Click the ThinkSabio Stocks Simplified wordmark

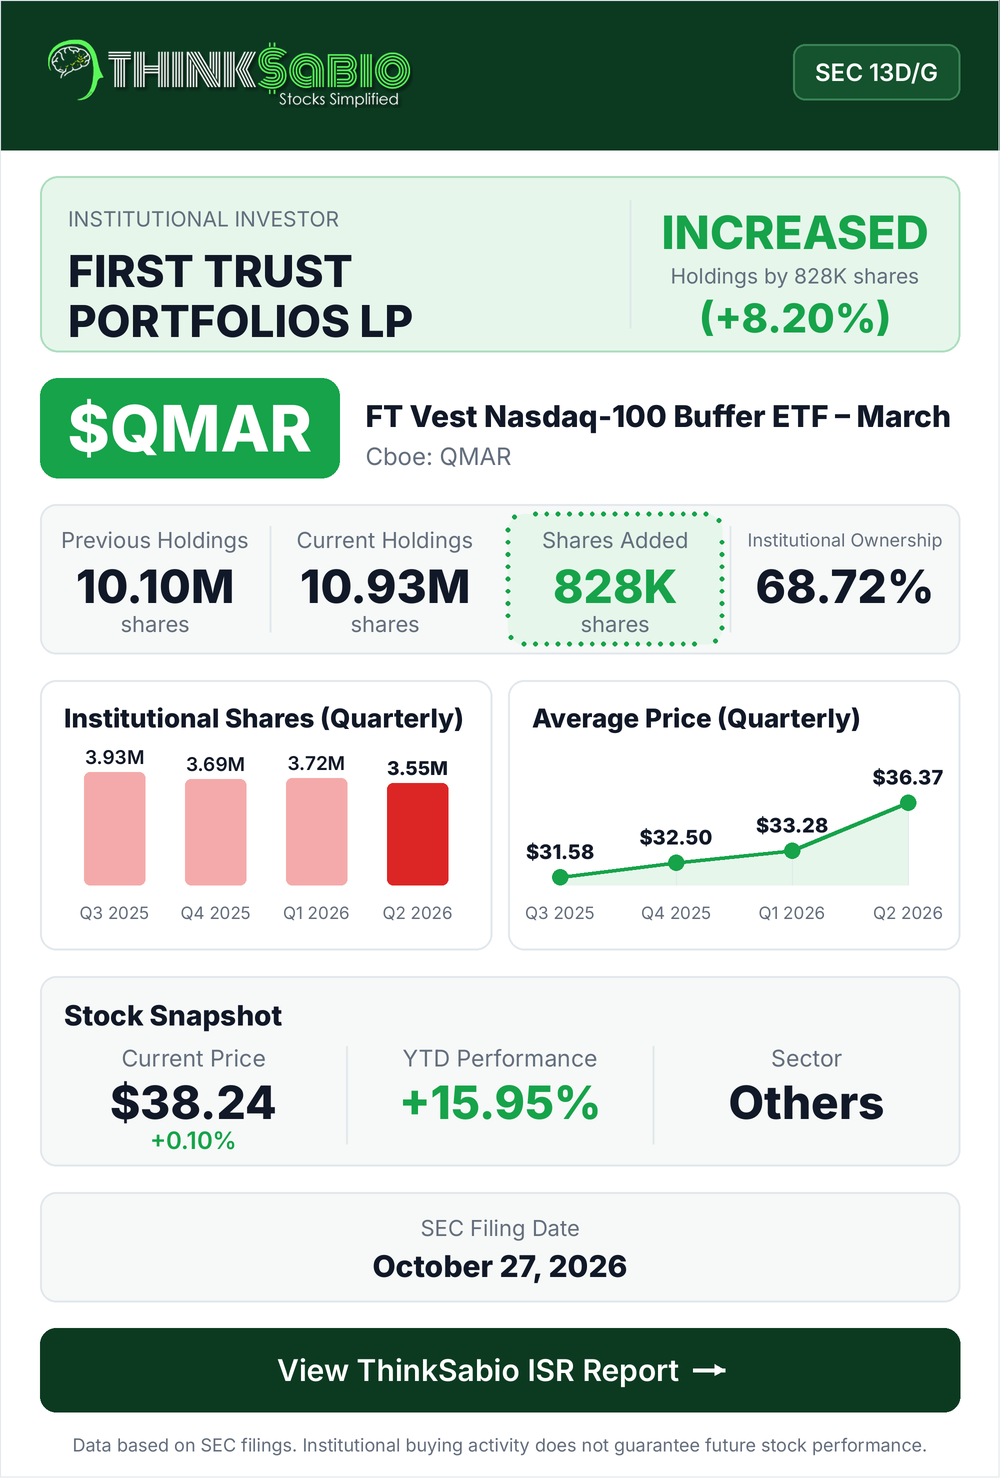tap(258, 75)
